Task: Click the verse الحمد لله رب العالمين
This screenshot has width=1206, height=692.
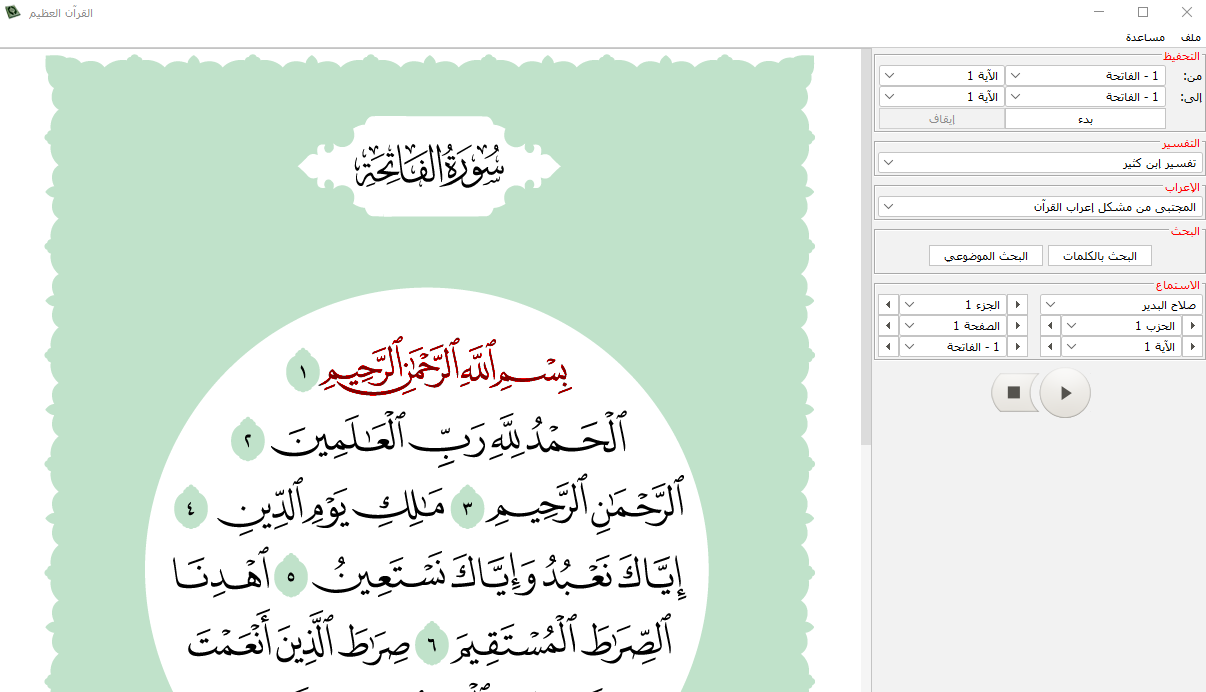Action: click(449, 436)
